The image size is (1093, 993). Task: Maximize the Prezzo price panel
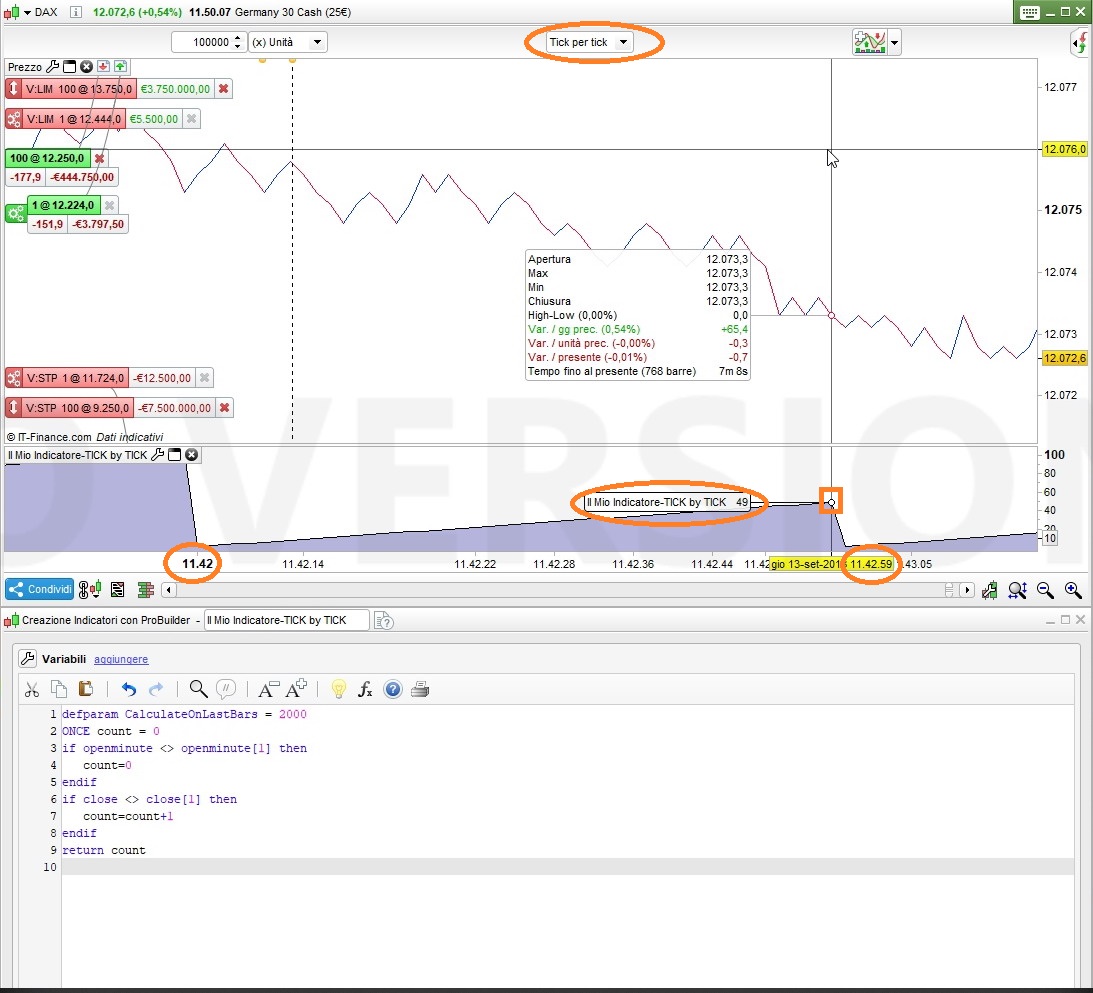pos(69,66)
